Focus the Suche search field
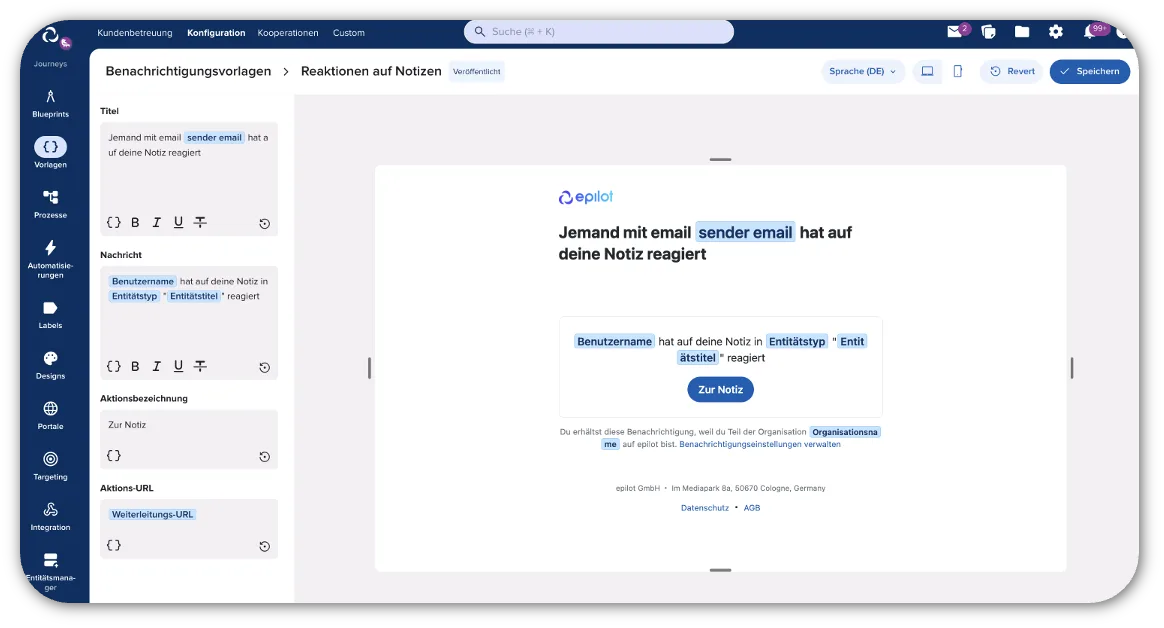 599,32
